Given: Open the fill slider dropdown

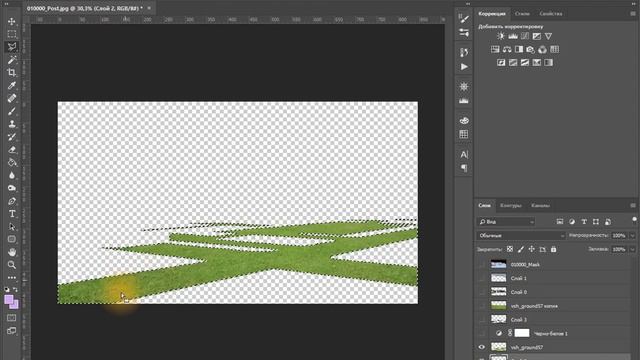Looking at the screenshot, I should (x=633, y=249).
